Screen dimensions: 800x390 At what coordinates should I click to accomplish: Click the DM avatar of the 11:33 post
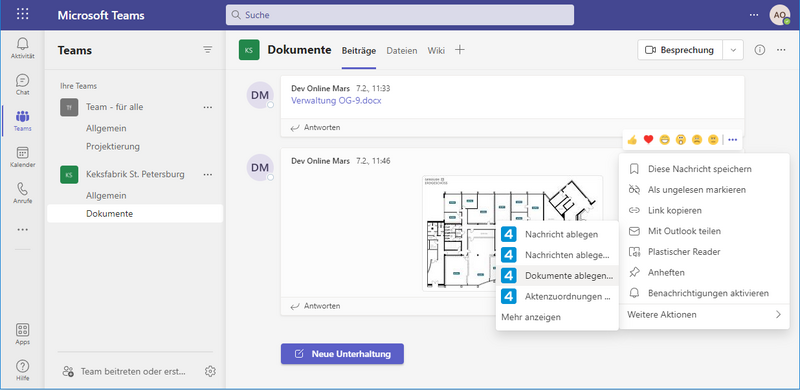(x=260, y=95)
